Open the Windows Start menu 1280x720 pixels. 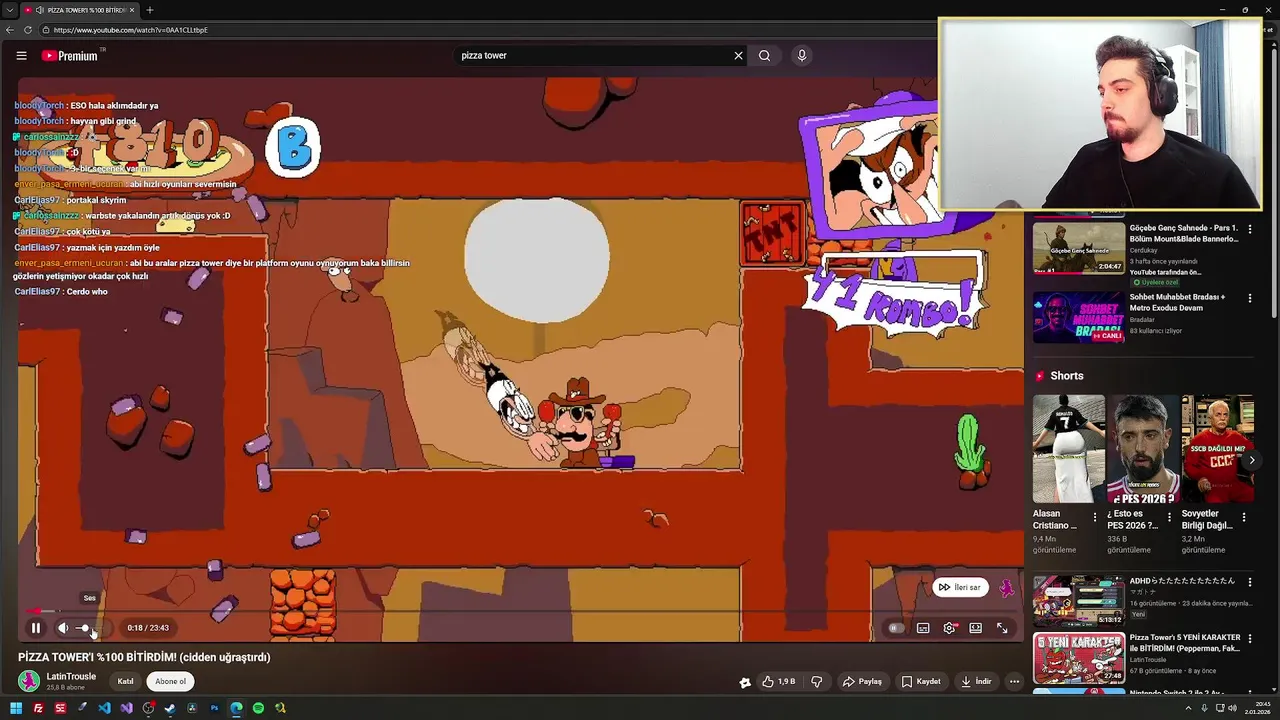point(16,708)
